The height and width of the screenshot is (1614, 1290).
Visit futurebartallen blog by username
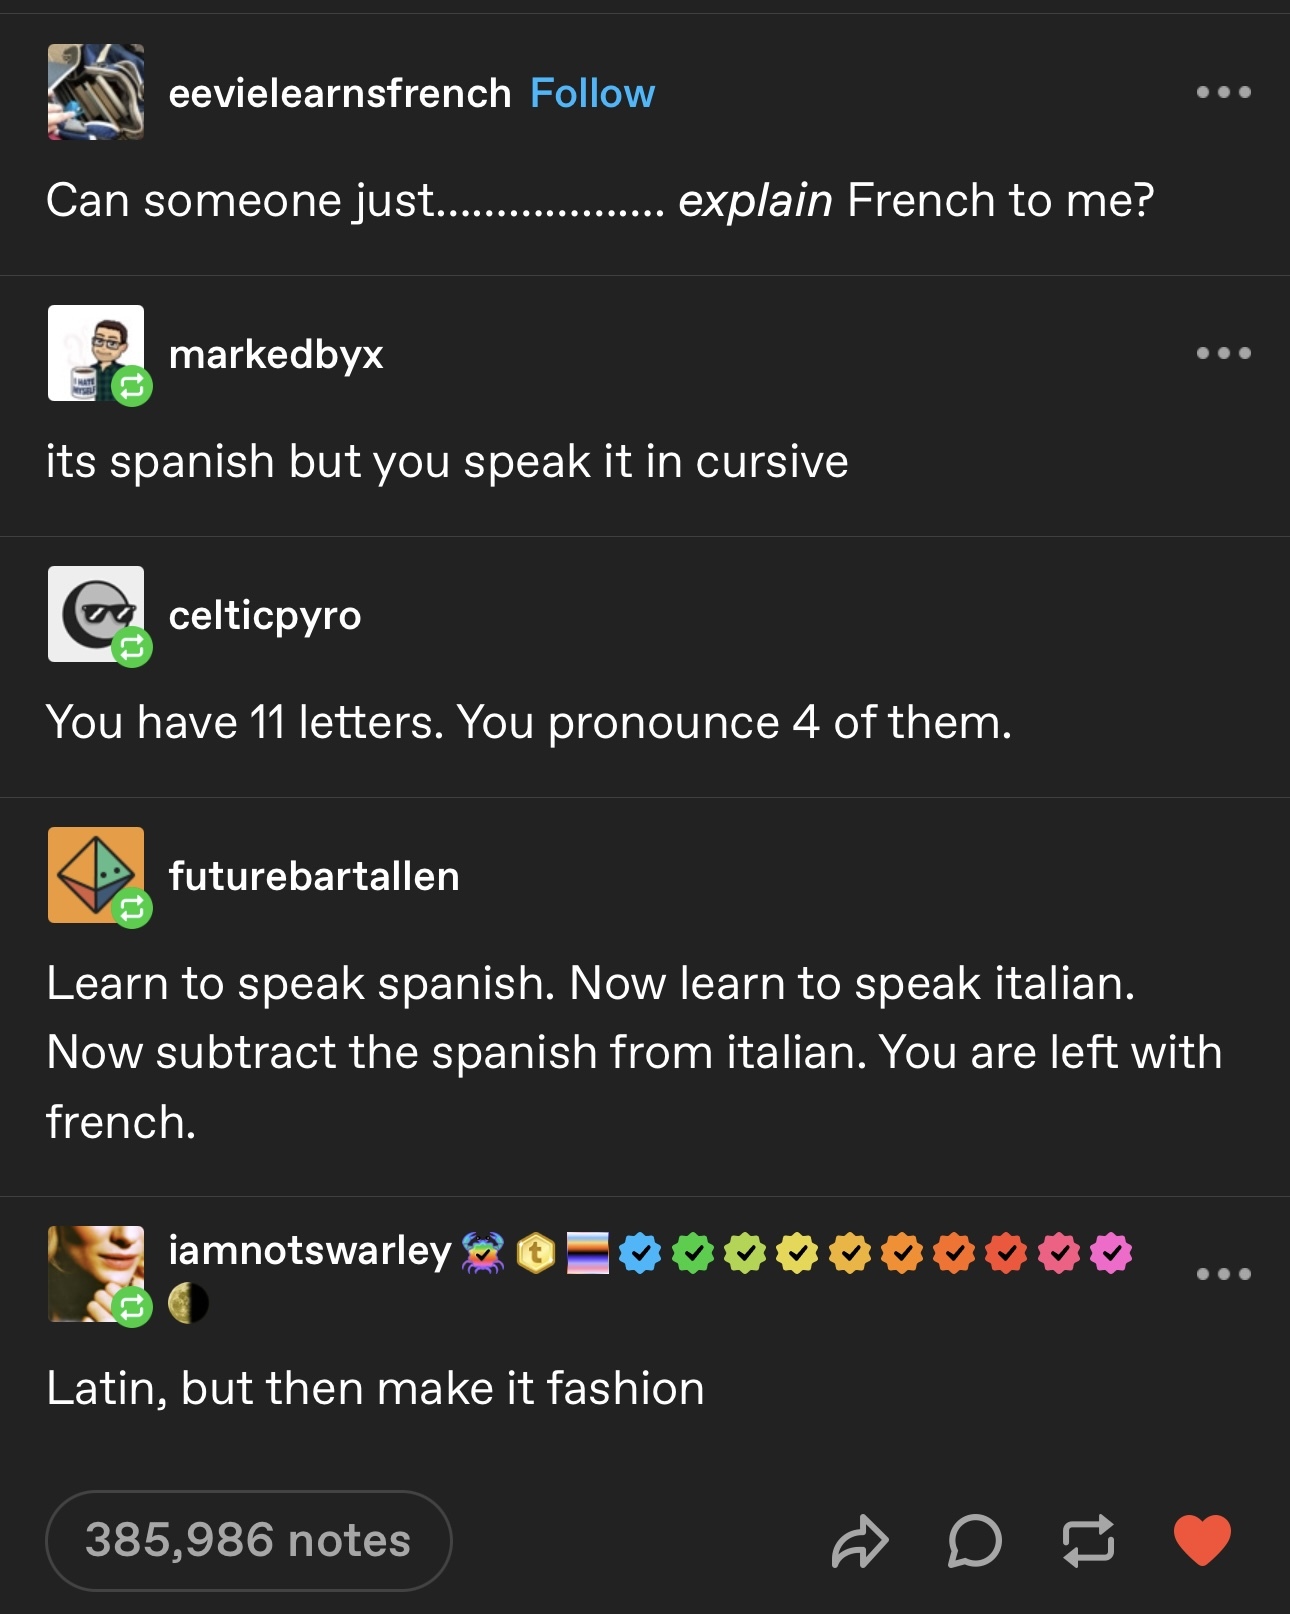click(314, 876)
